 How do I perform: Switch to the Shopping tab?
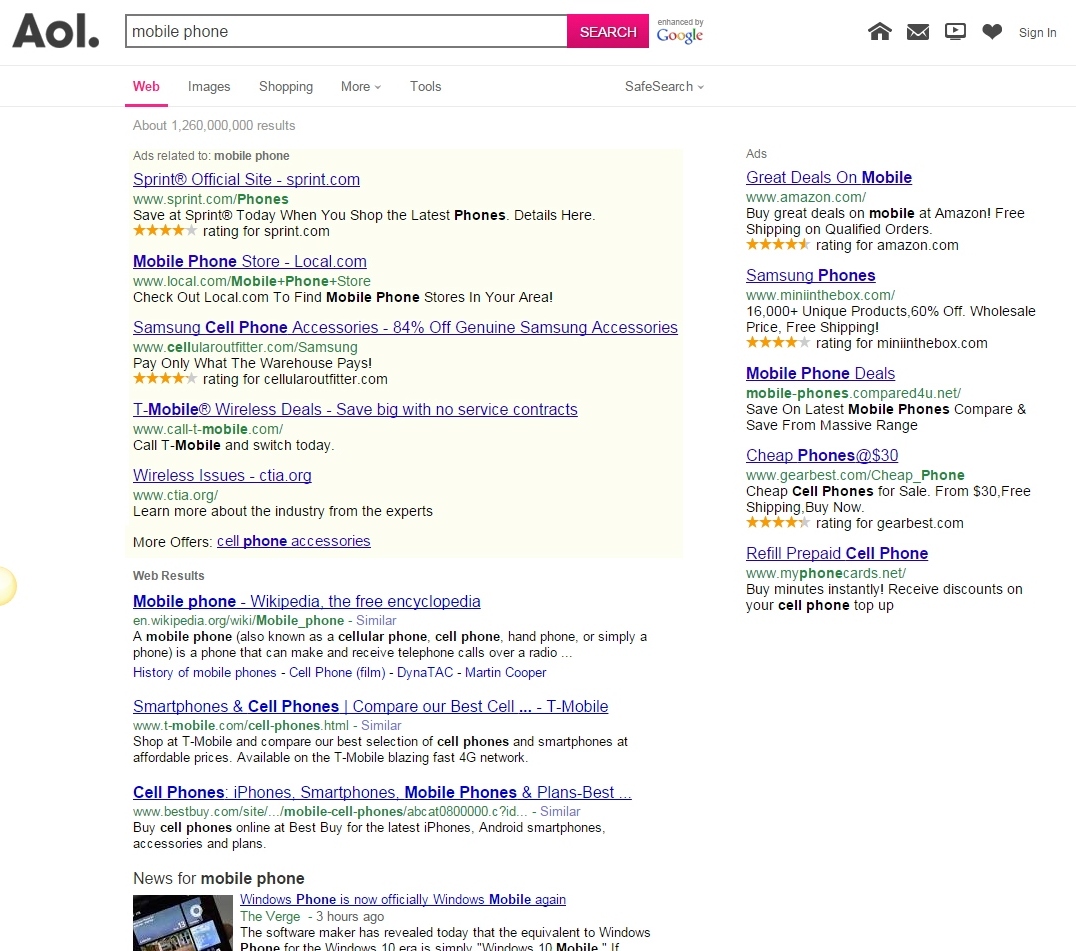tap(286, 86)
